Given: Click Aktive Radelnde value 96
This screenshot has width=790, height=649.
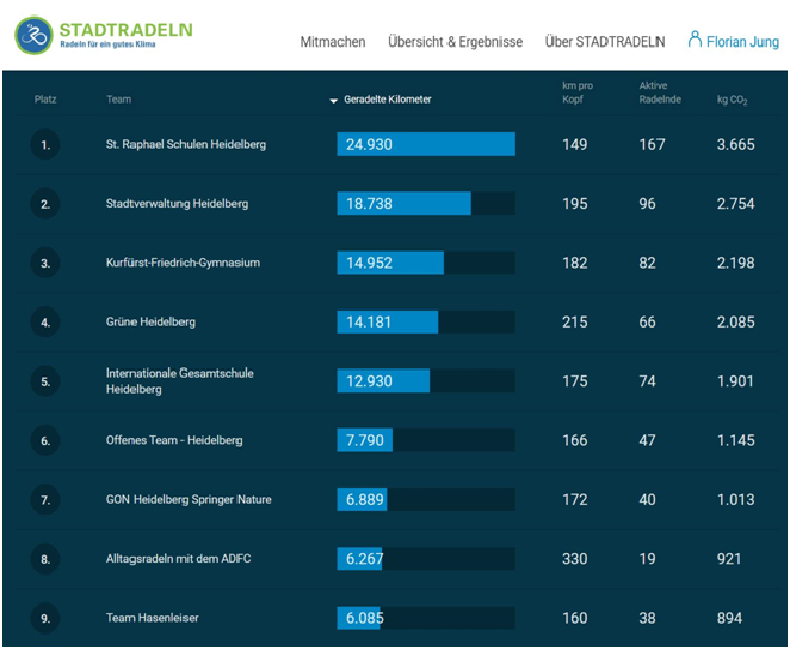Looking at the screenshot, I should point(647,204).
